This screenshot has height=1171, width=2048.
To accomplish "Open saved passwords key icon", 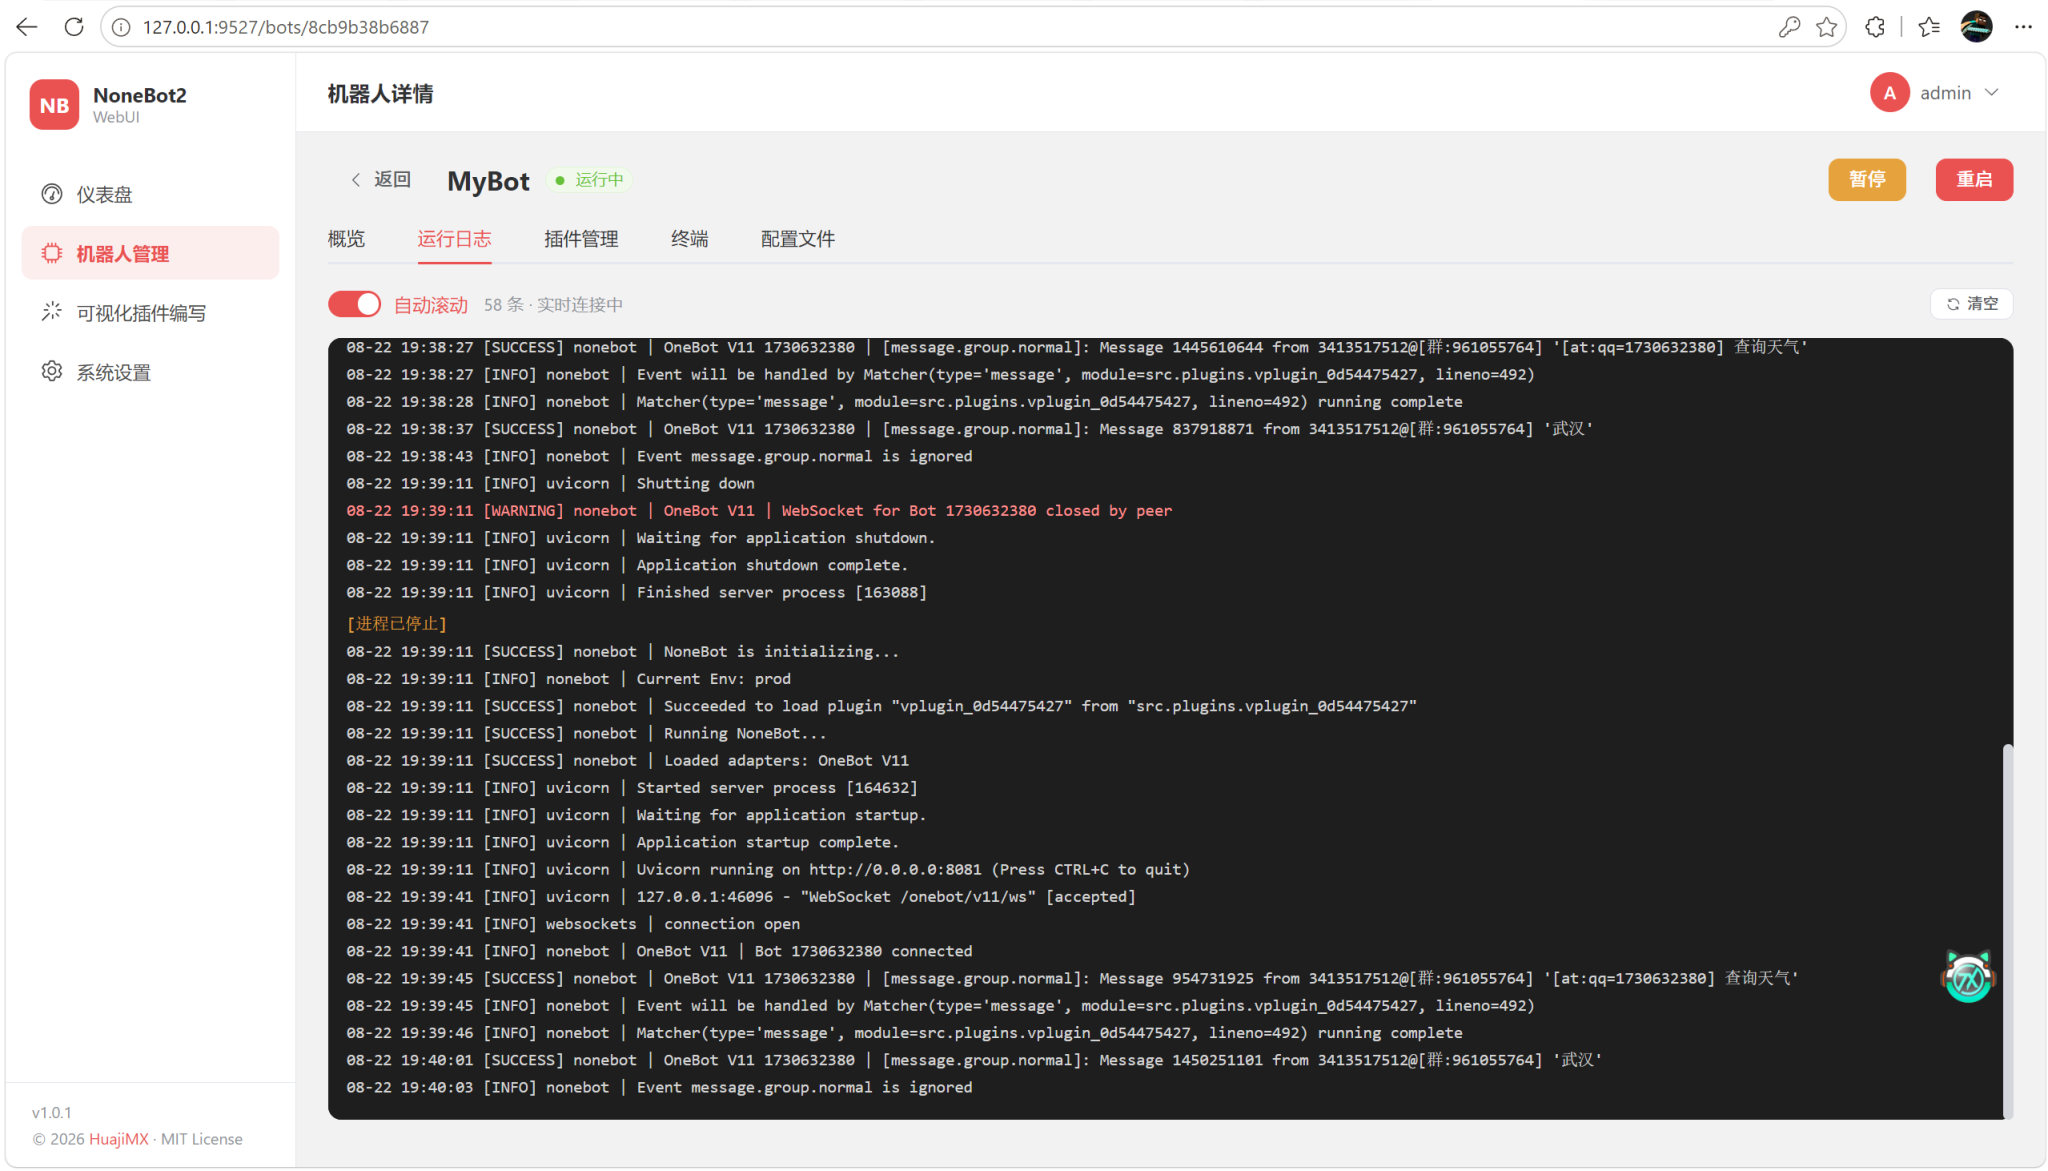I will click(1789, 27).
